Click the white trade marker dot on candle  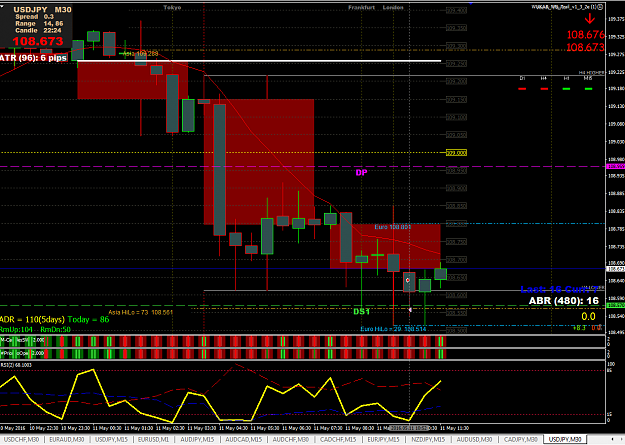click(x=408, y=280)
